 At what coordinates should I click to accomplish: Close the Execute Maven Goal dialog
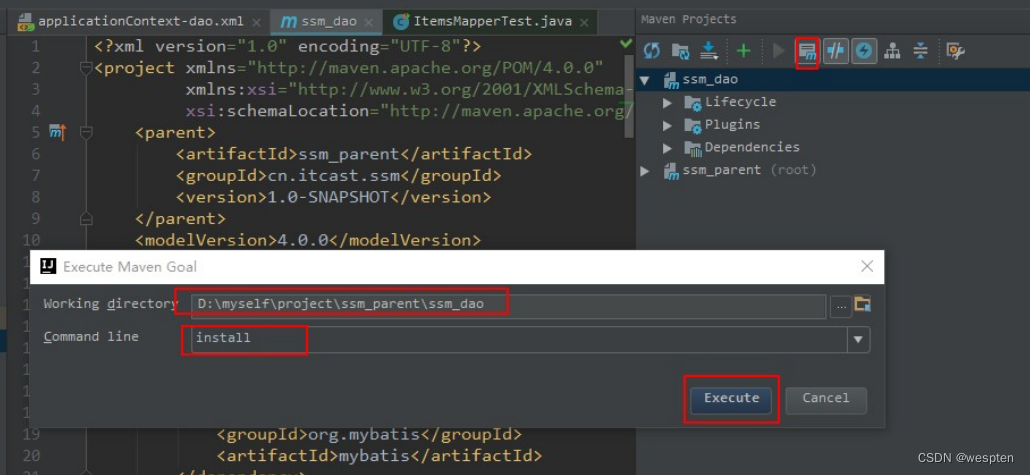[867, 266]
